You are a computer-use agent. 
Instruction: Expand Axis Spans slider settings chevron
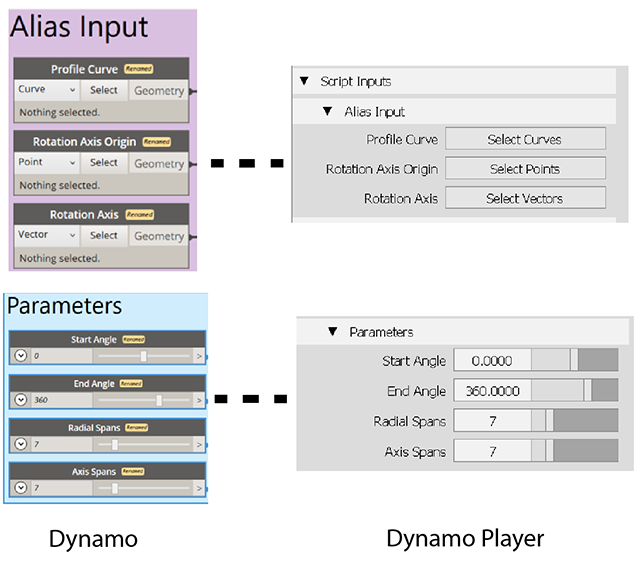tap(21, 487)
